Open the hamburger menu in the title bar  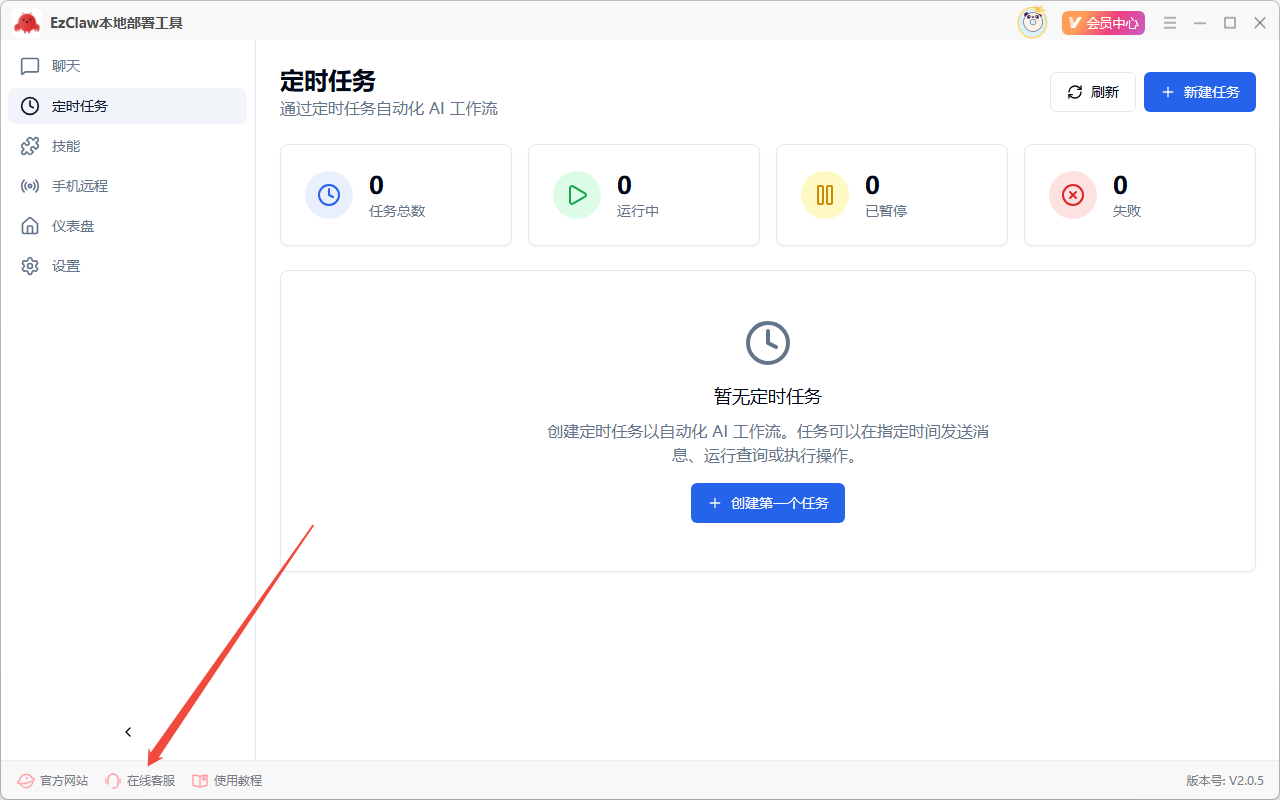point(1169,21)
